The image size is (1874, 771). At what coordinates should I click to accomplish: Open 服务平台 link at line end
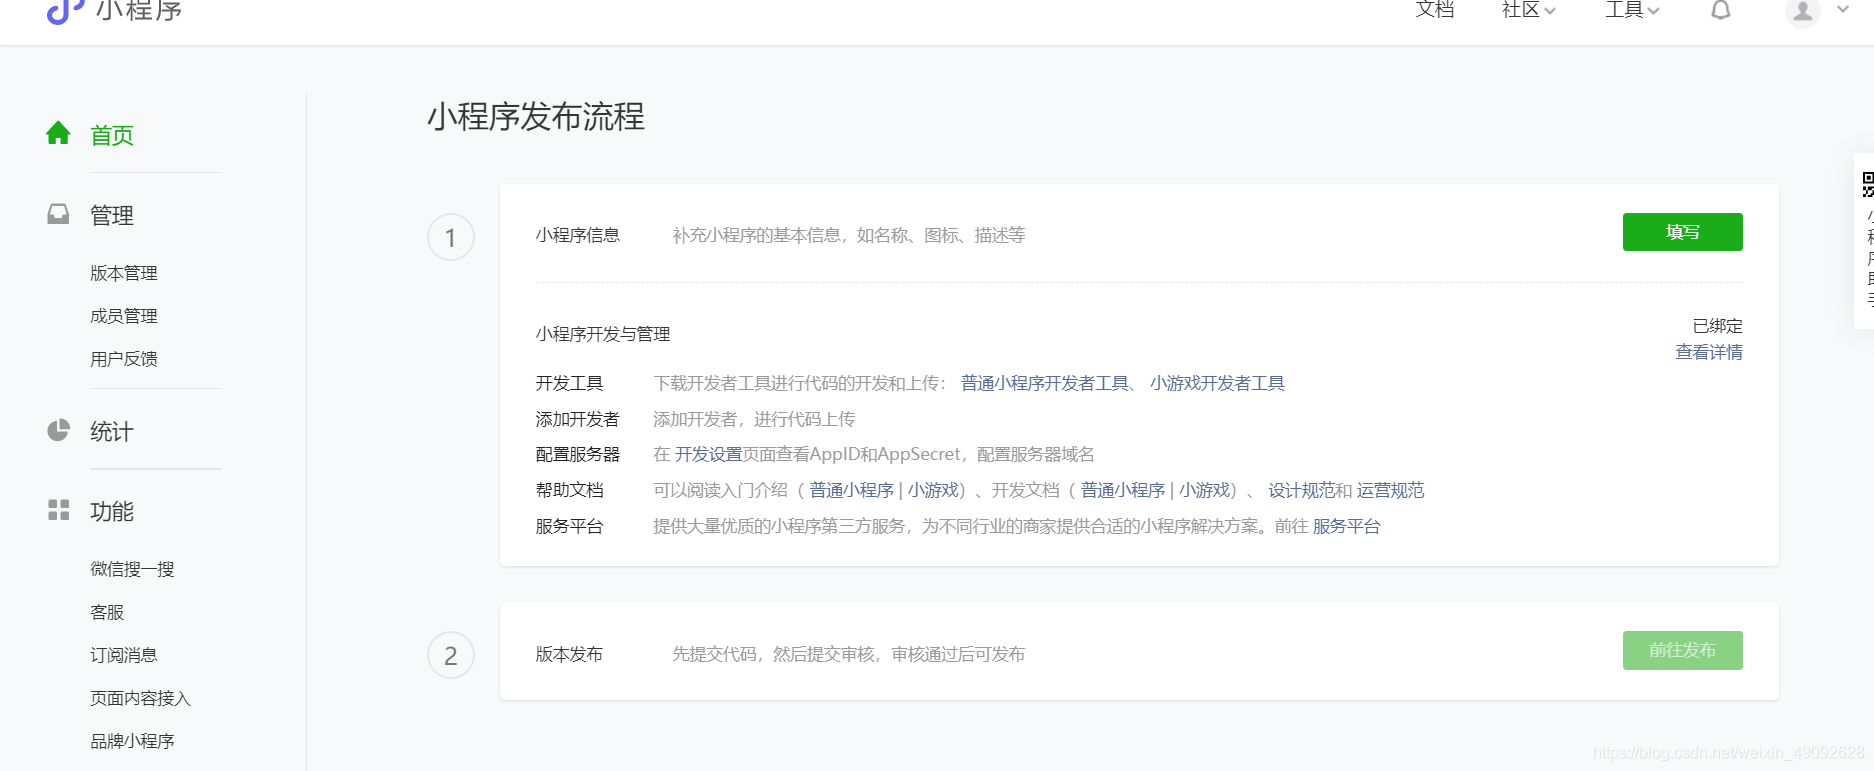click(1346, 526)
